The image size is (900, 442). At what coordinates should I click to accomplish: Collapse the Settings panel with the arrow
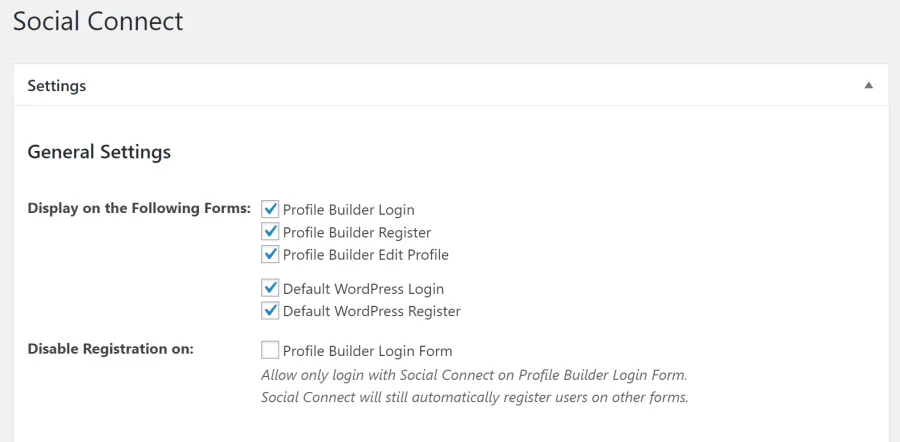[x=869, y=86]
